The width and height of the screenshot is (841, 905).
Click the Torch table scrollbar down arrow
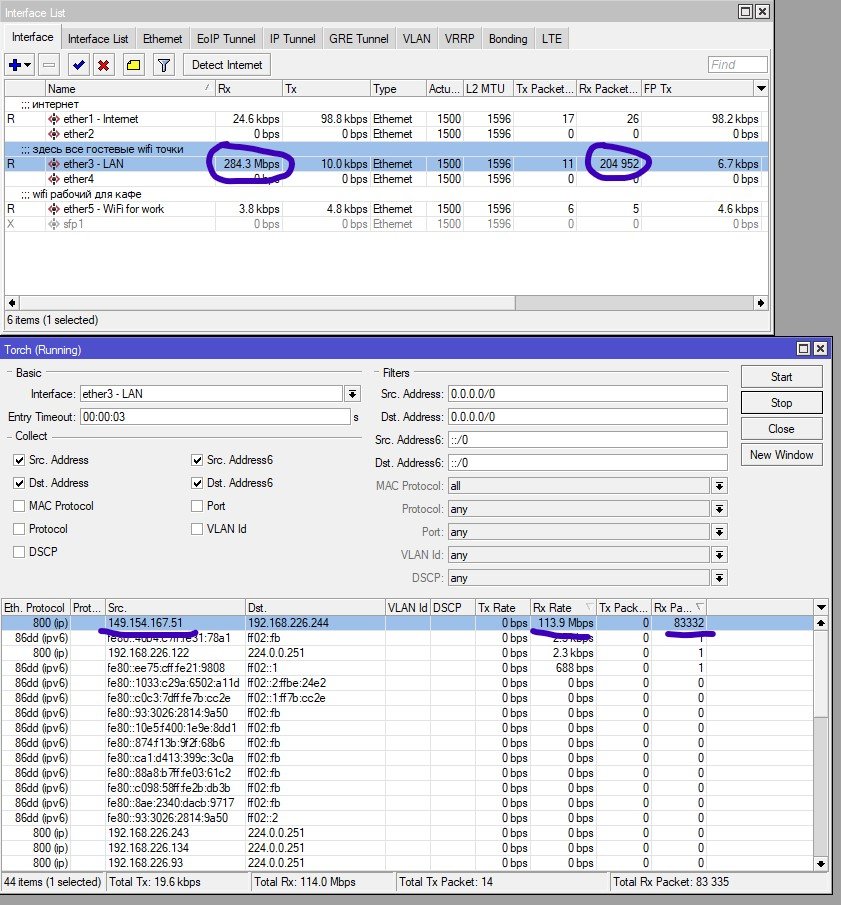821,863
